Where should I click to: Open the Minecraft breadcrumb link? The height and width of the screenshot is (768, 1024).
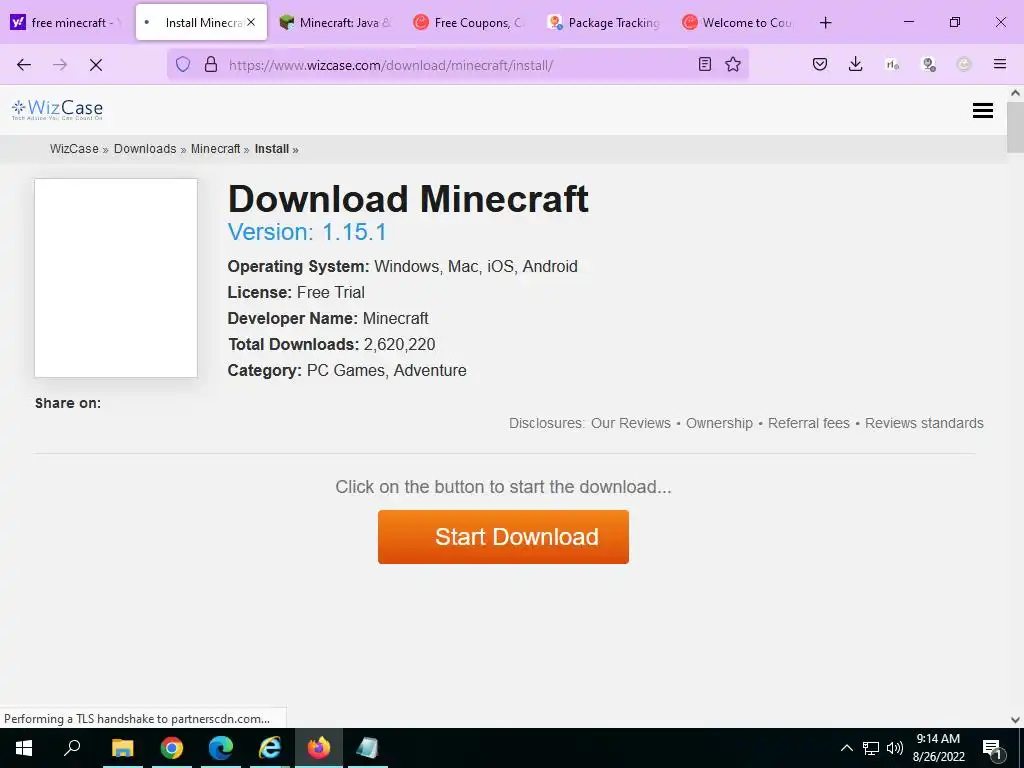(216, 149)
